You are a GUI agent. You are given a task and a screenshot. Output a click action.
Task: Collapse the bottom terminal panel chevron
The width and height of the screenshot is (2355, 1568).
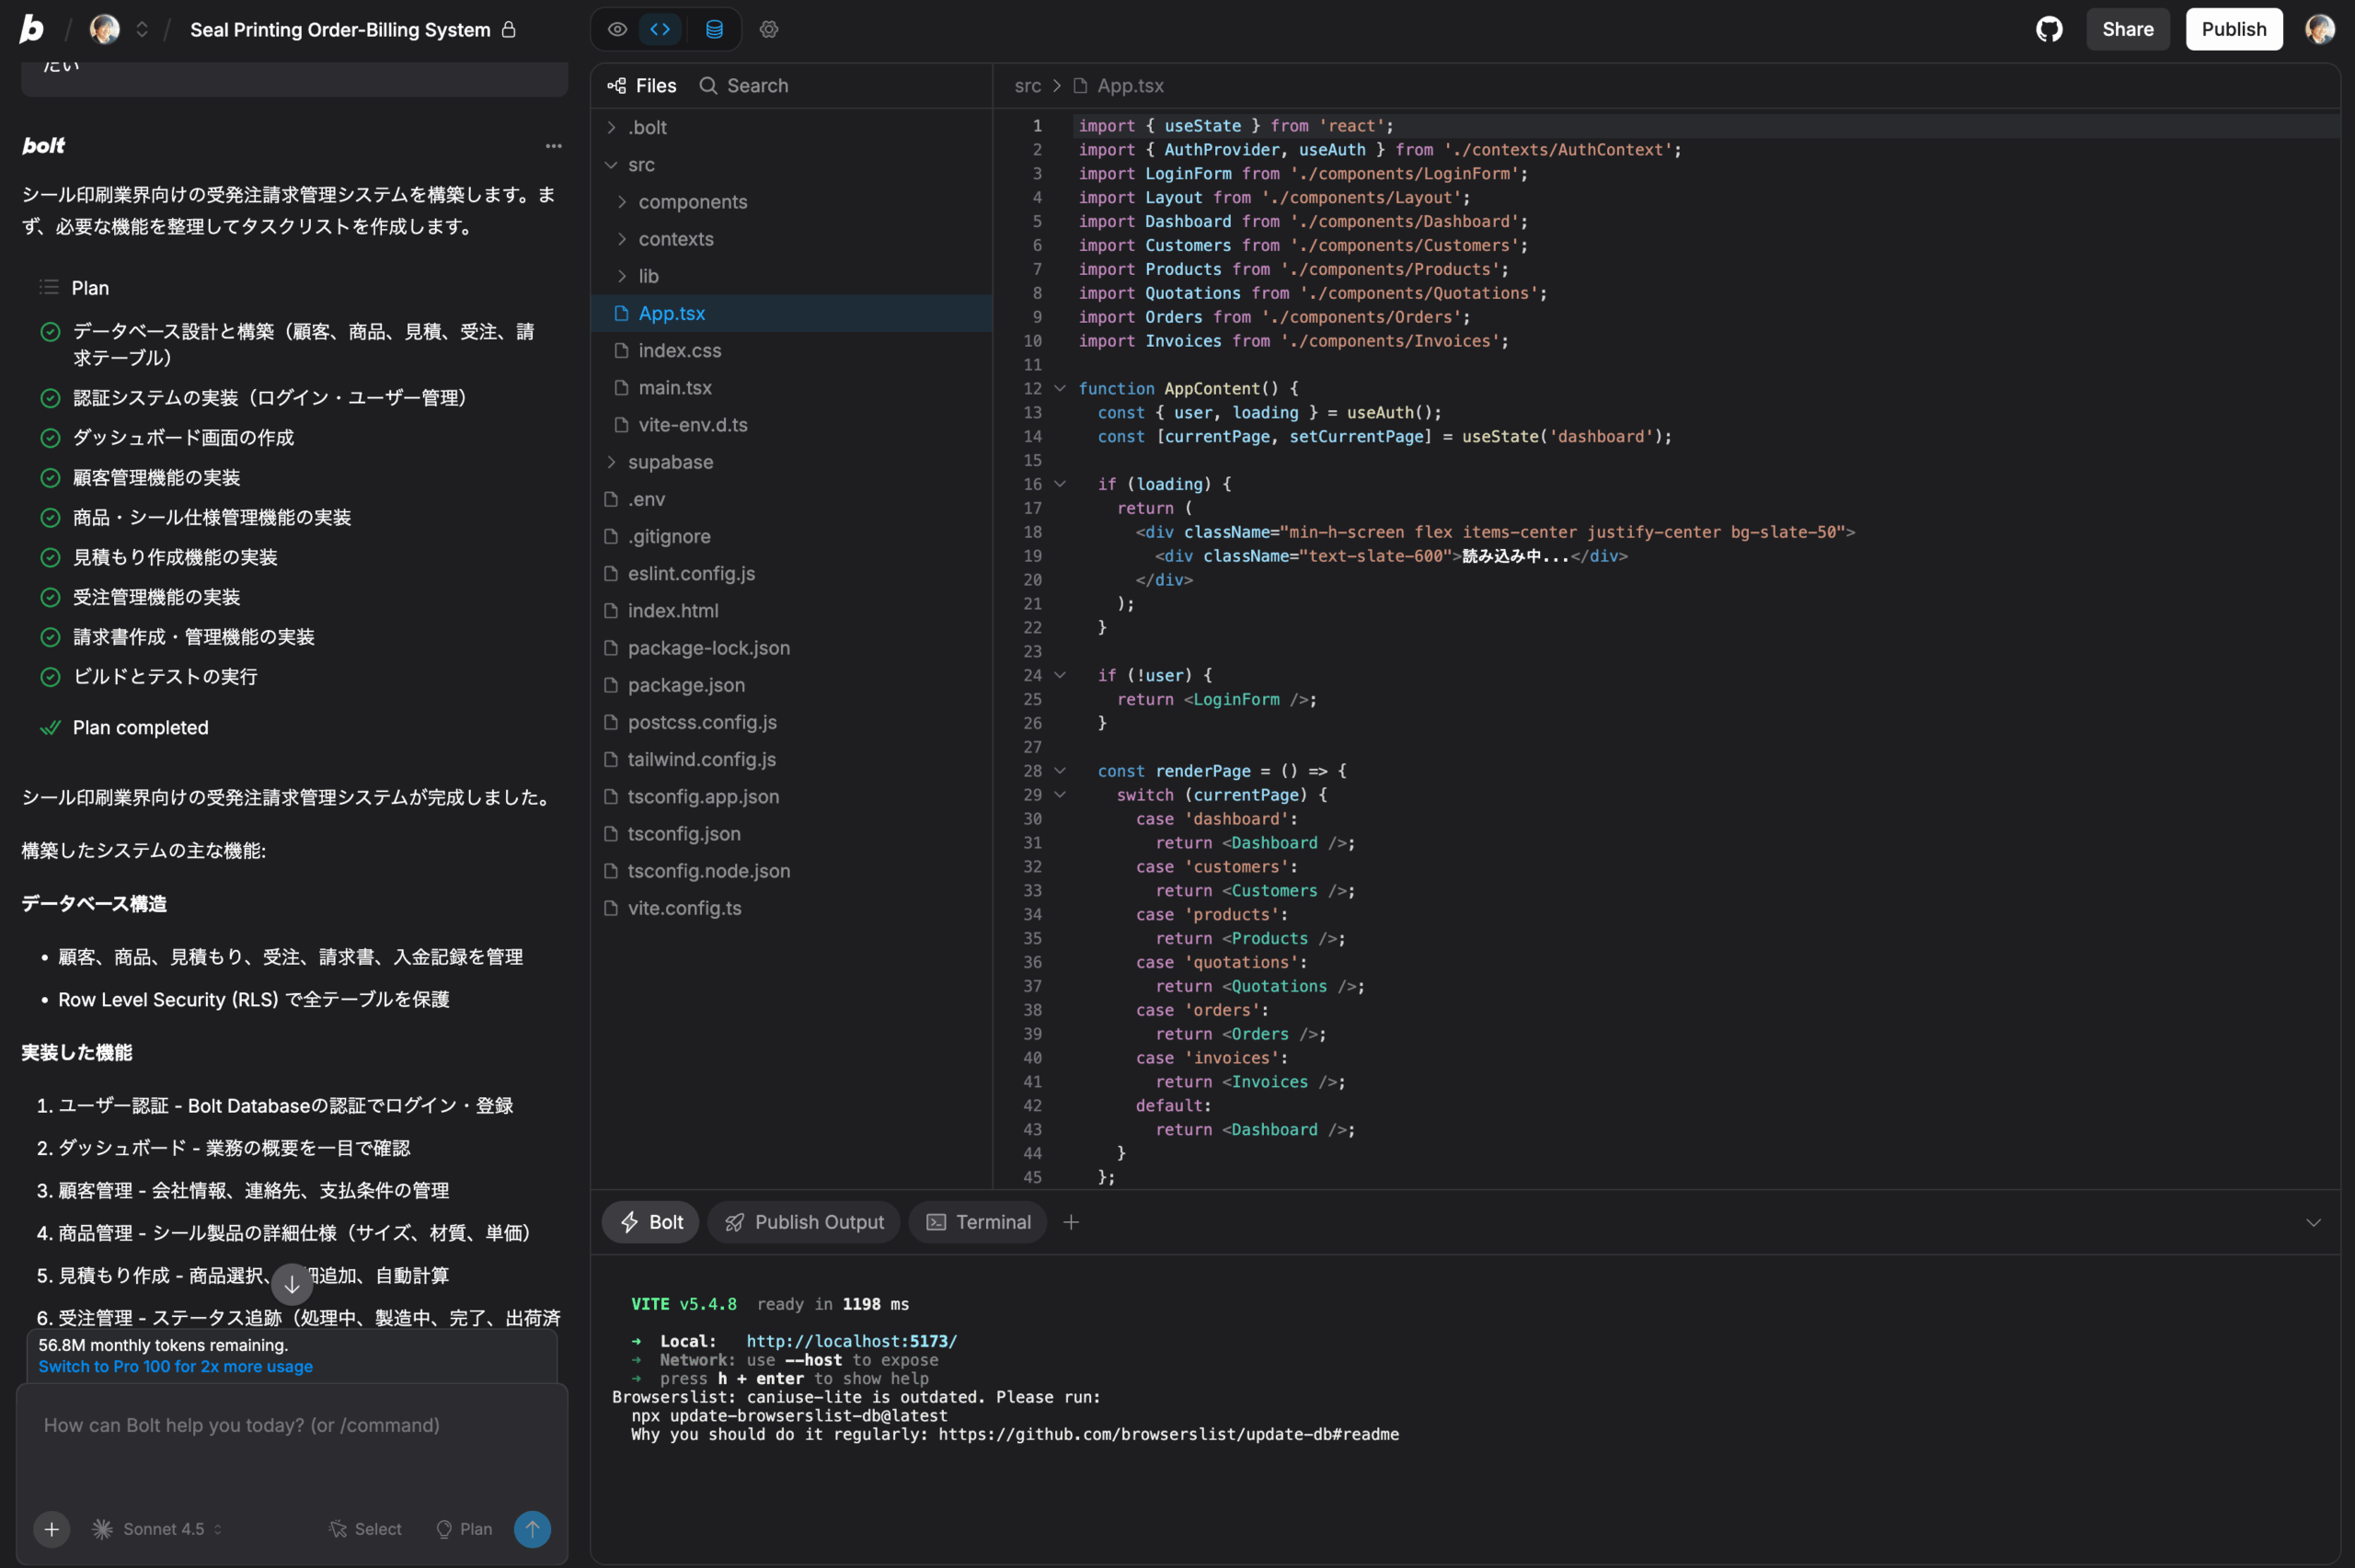2312,1222
